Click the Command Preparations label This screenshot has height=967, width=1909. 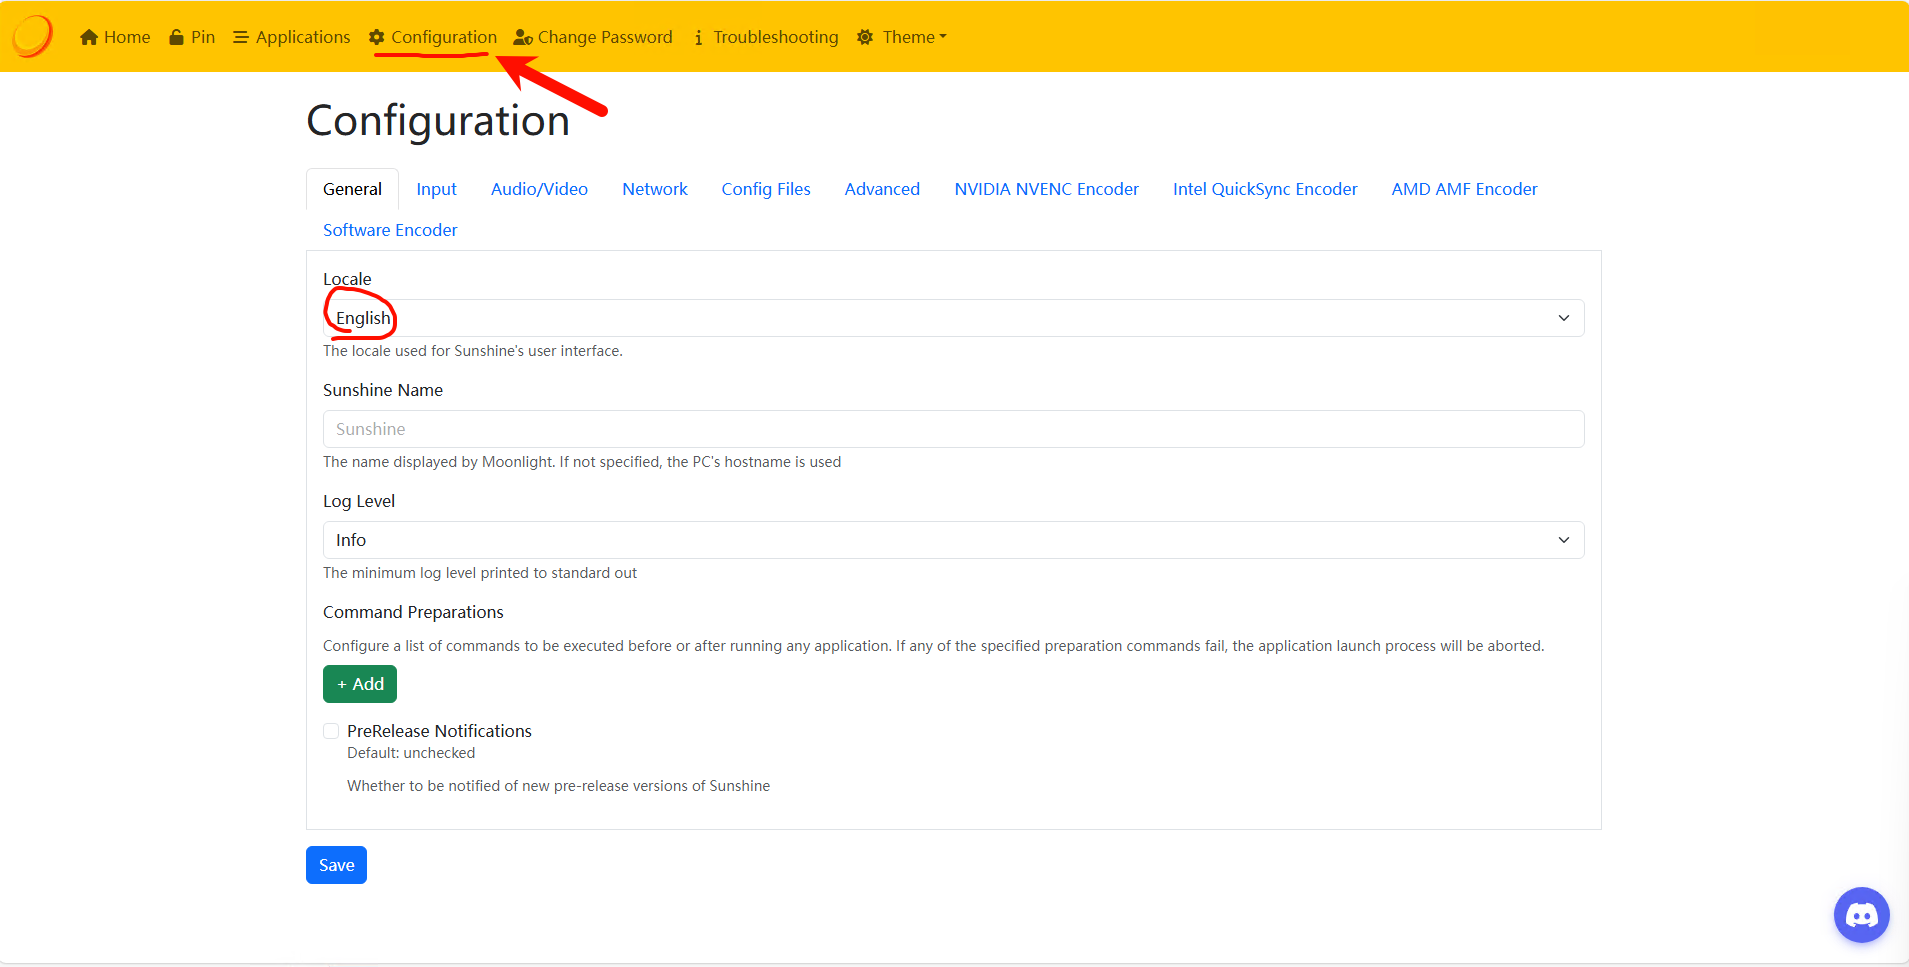(413, 612)
